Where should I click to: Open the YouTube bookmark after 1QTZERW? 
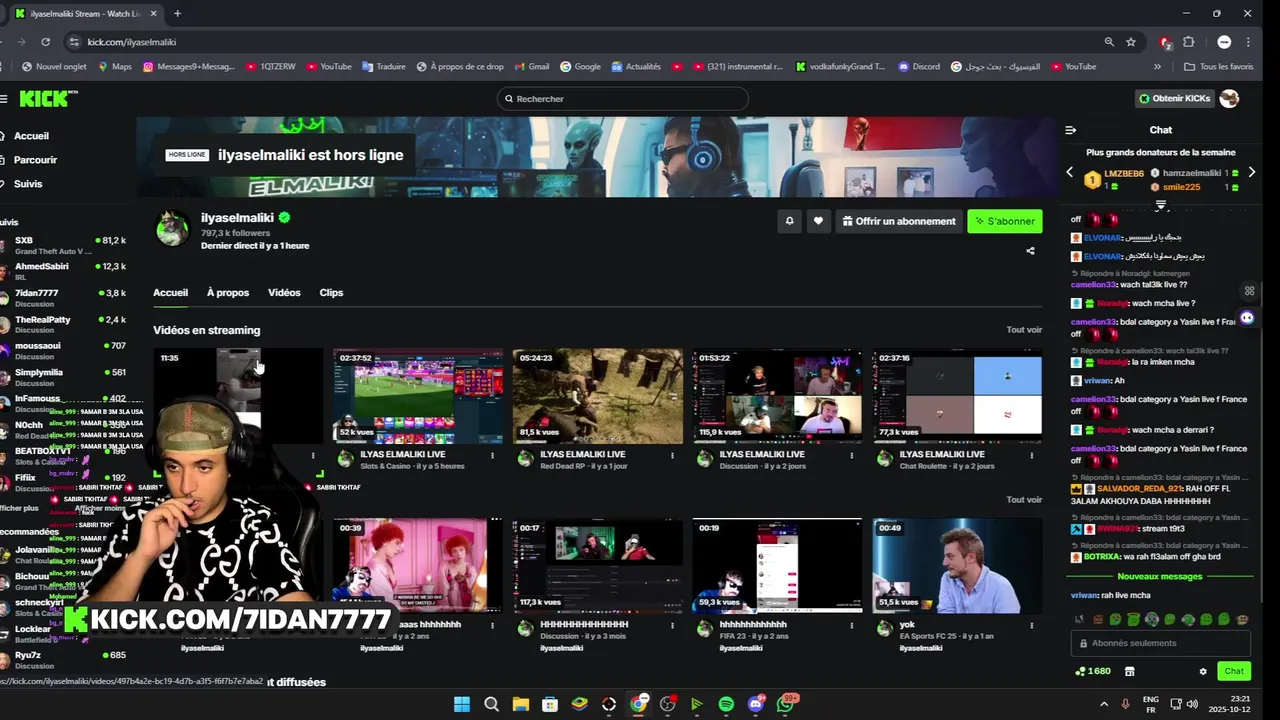click(329, 67)
